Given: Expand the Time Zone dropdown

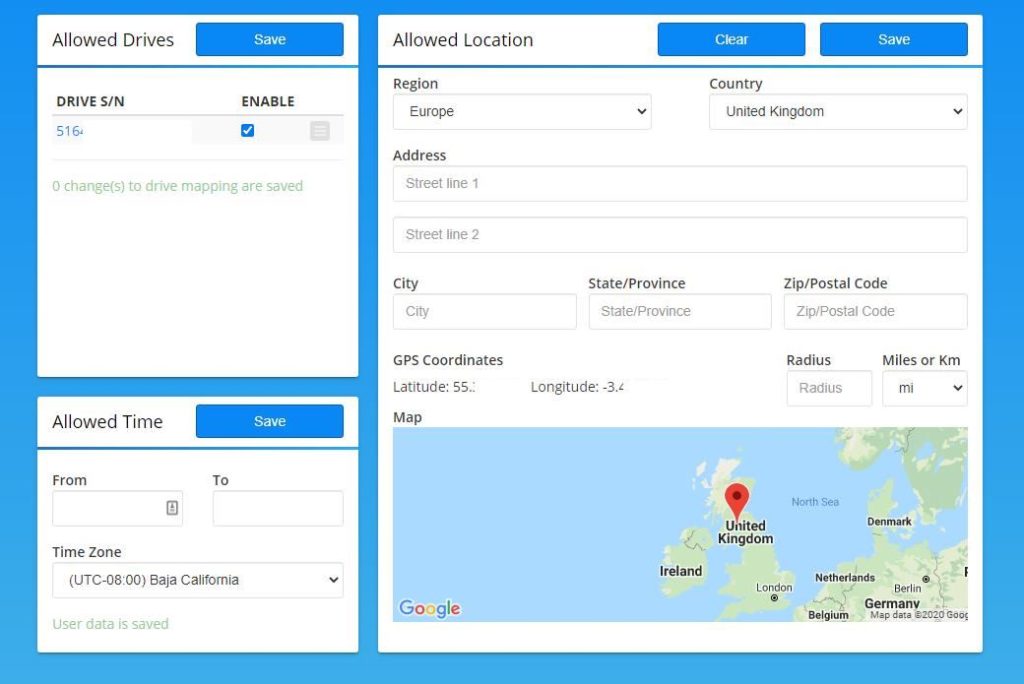Looking at the screenshot, I should [197, 580].
